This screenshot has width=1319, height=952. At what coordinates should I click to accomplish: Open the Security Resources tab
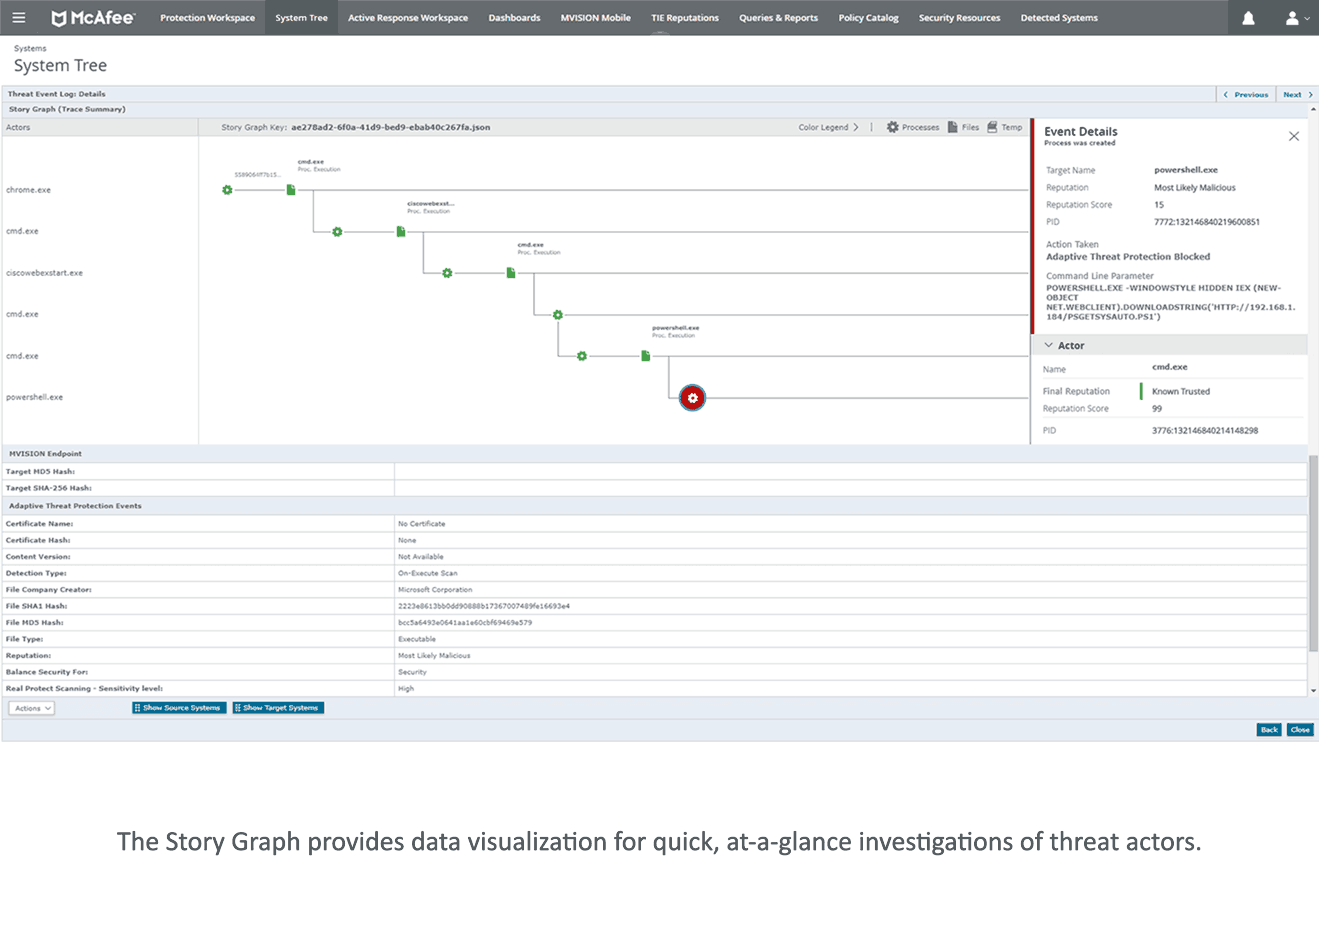click(959, 18)
